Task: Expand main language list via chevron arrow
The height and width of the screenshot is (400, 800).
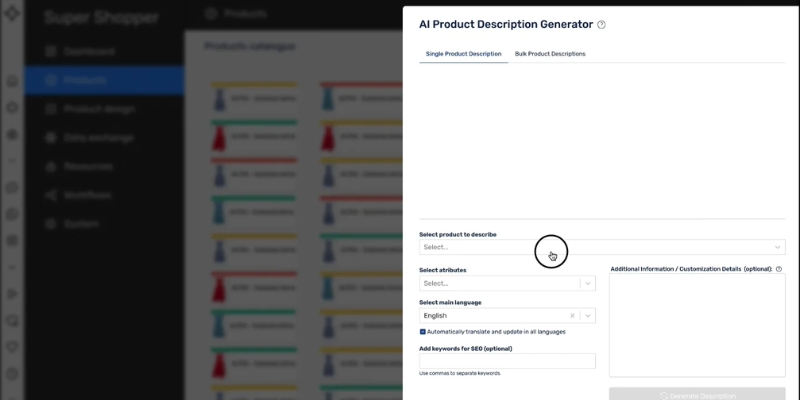Action: [x=587, y=315]
